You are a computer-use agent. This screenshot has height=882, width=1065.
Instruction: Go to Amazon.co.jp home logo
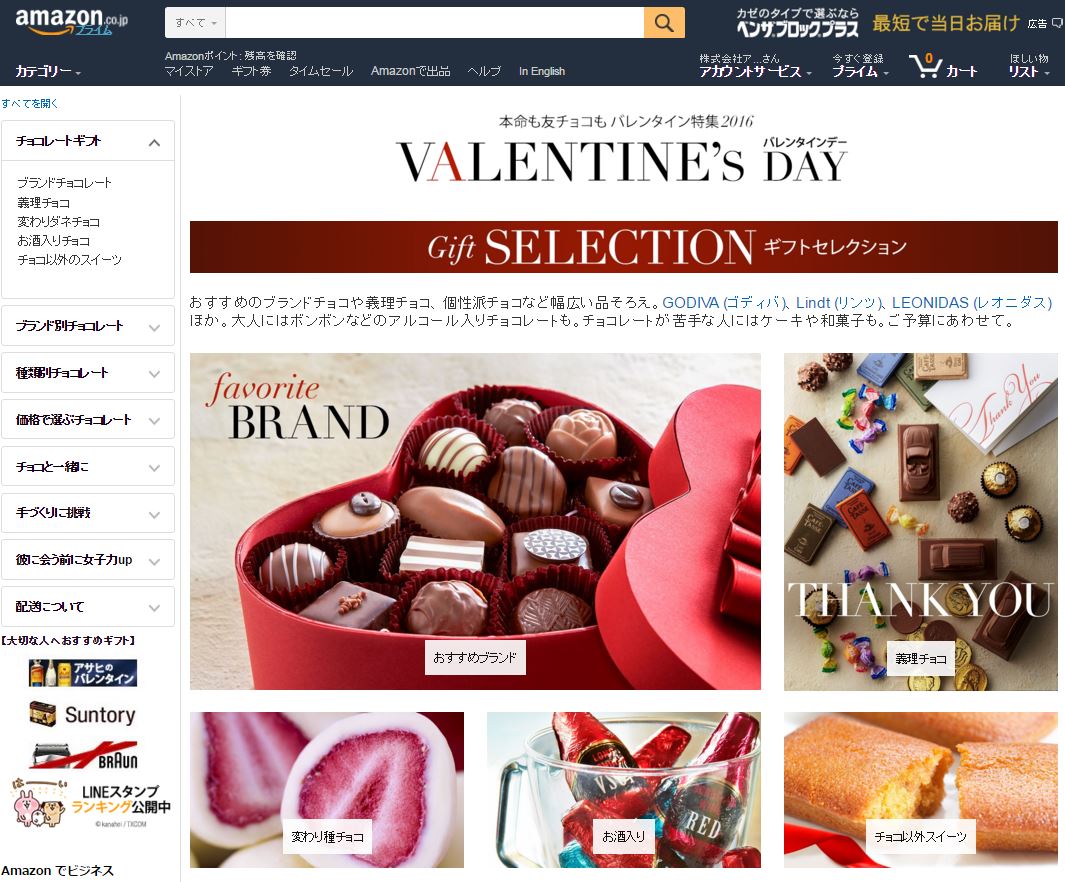coord(71,21)
